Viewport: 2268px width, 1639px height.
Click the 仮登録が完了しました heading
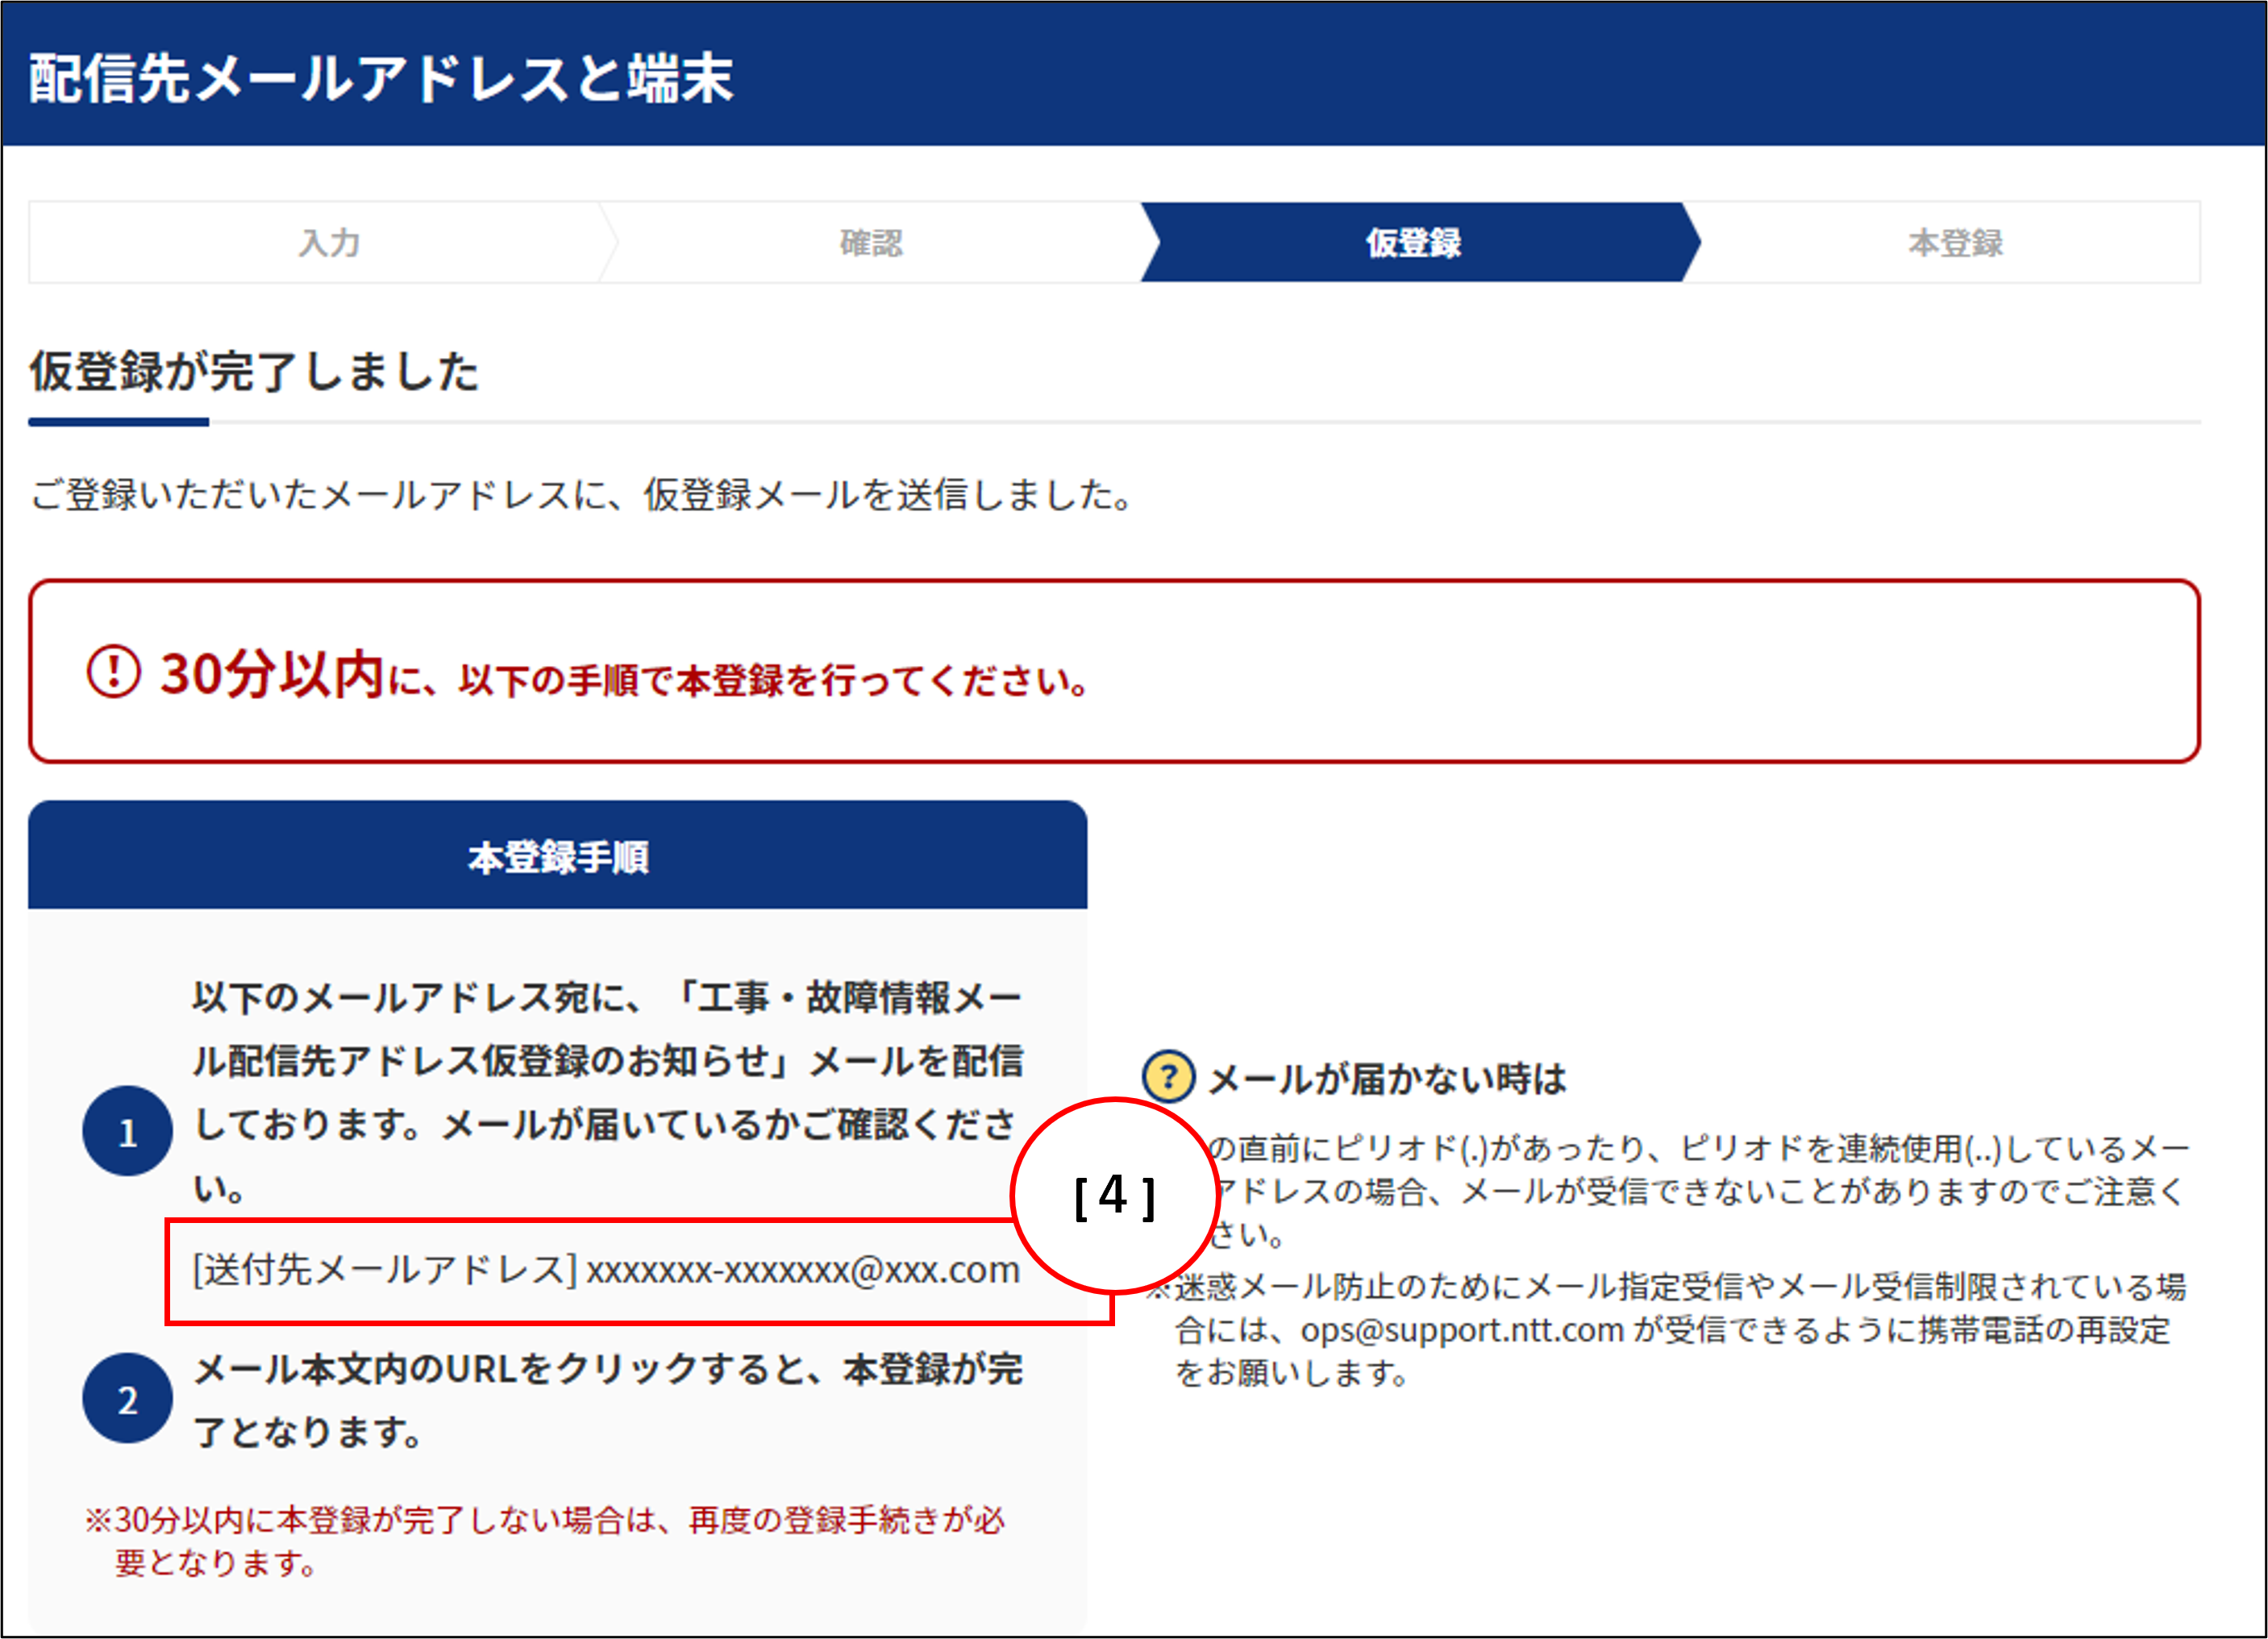point(254,372)
